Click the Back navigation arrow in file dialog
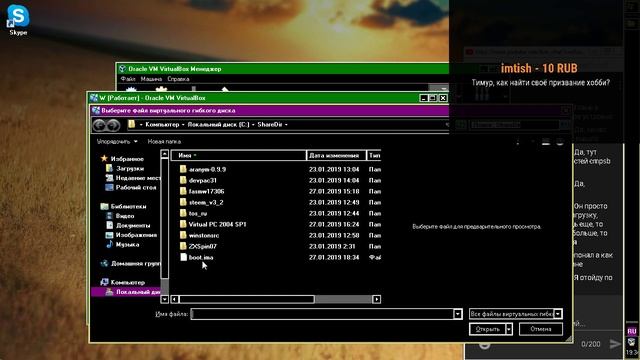The width and height of the screenshot is (640, 360). click(x=99, y=125)
